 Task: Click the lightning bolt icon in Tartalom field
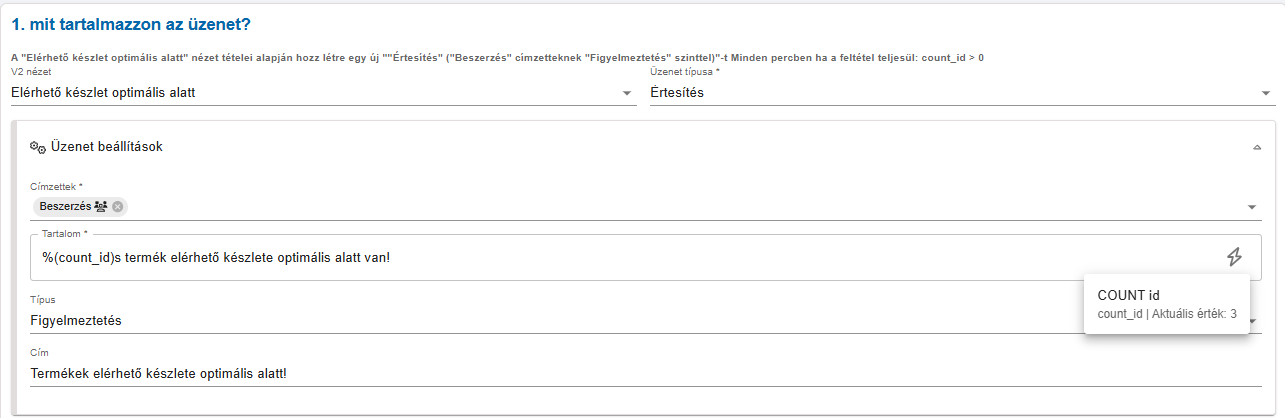click(x=1234, y=257)
